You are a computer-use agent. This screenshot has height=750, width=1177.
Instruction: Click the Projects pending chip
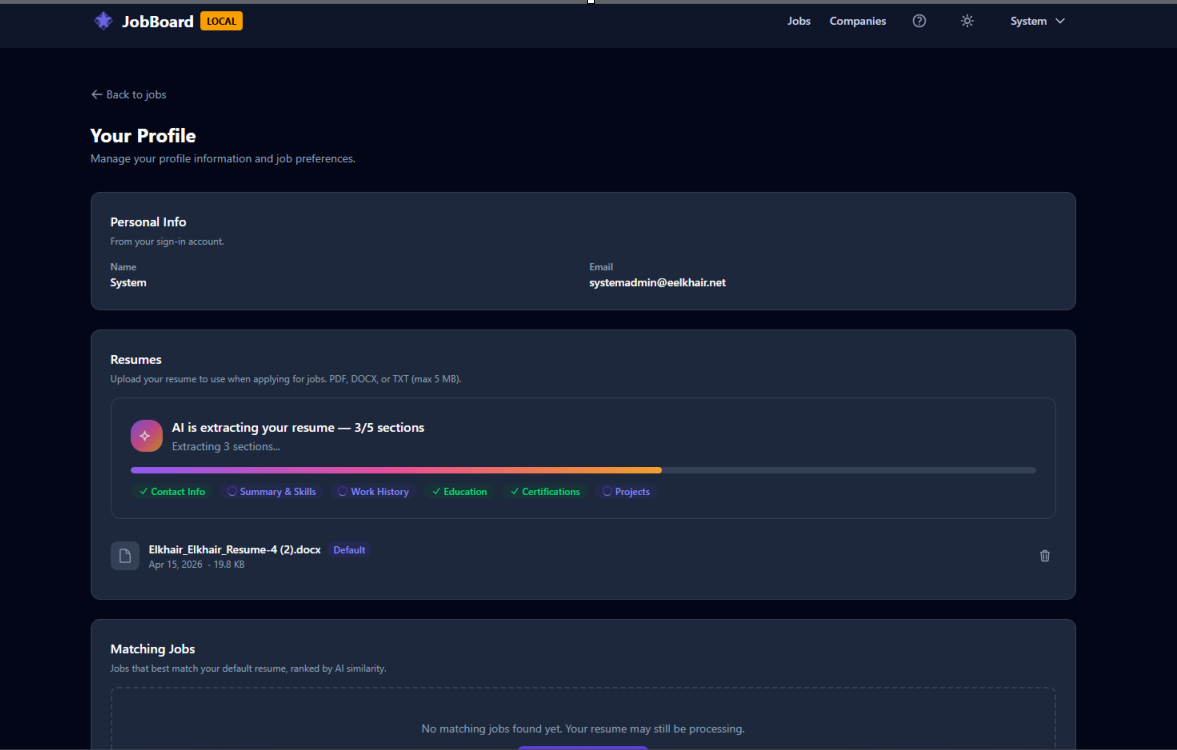pyautogui.click(x=626, y=492)
